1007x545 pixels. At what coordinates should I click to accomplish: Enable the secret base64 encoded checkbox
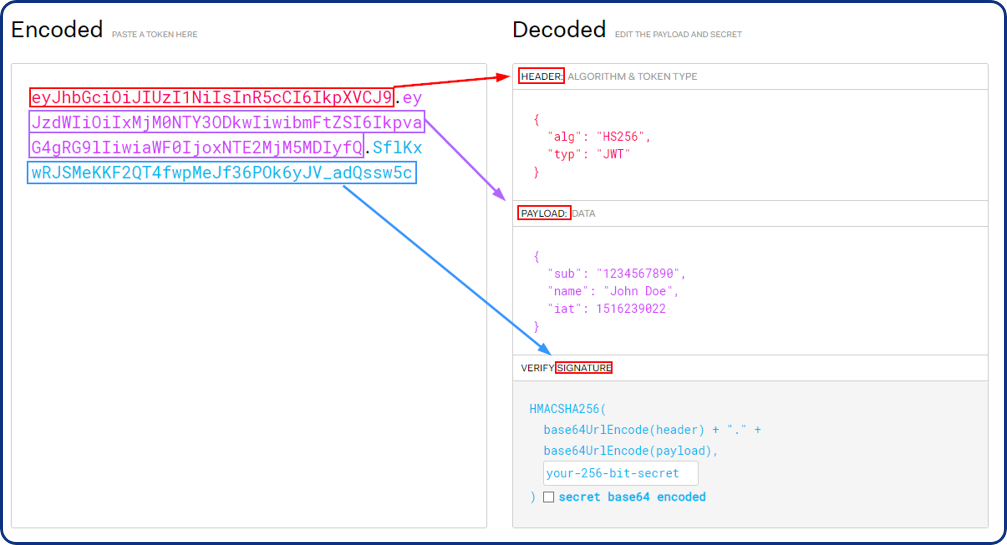548,497
